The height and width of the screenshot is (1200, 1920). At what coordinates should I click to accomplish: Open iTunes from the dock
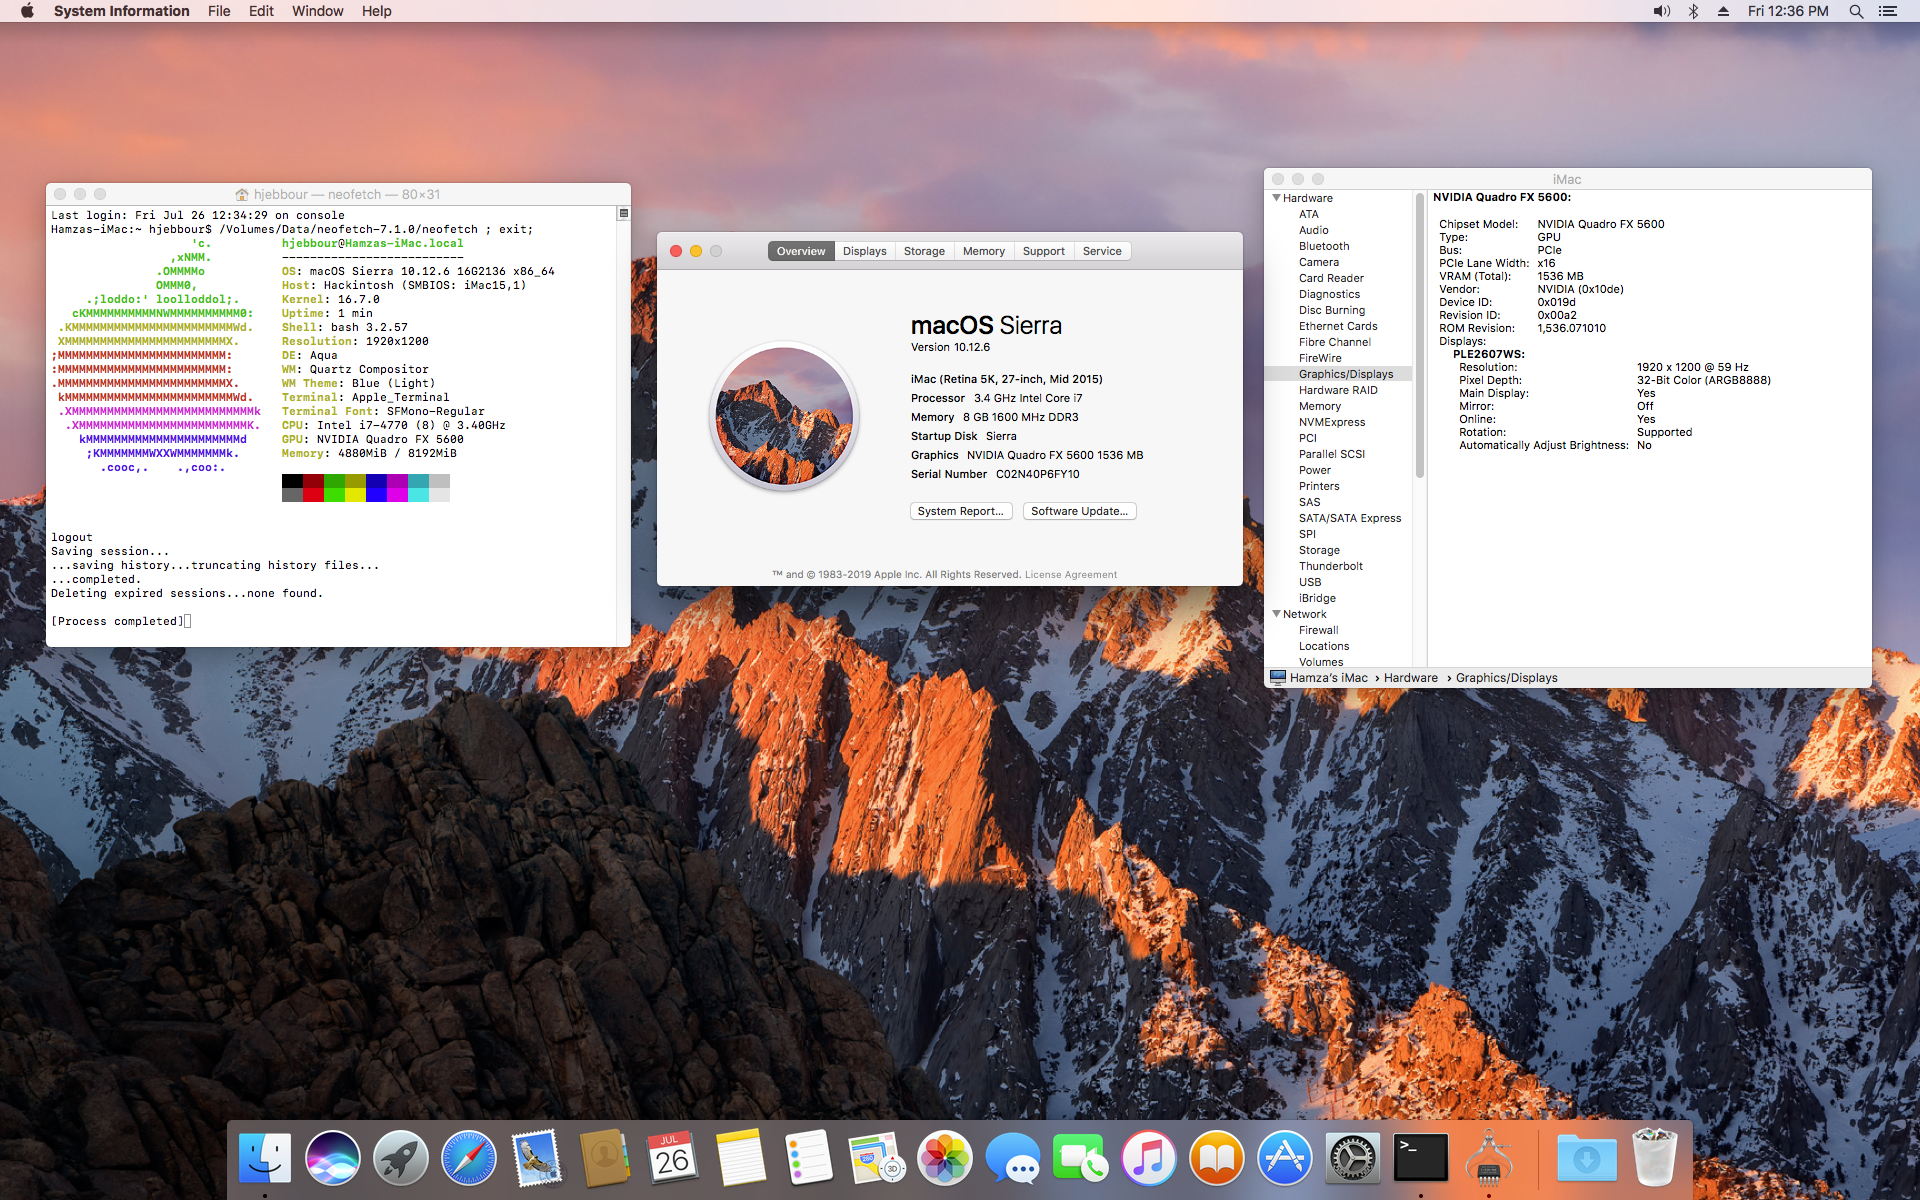point(1148,1158)
